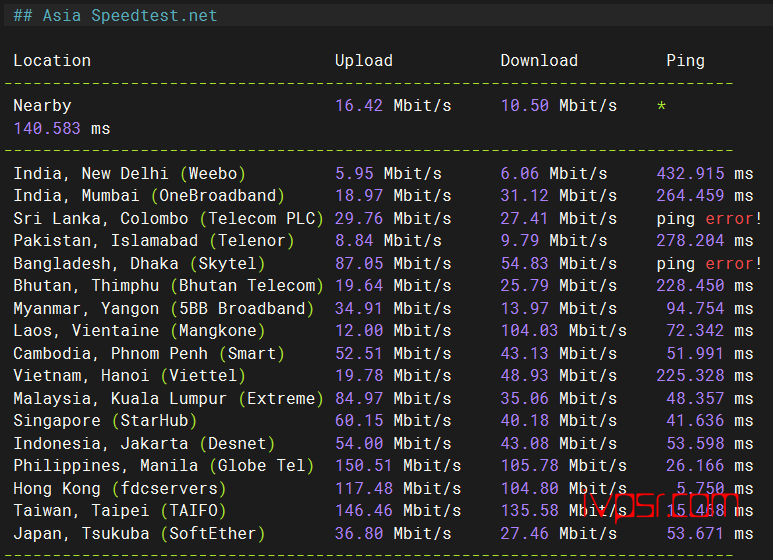Click 'Philippines, Manila (Globe Tel)' label
Screen dimensions: 773x560
(x=163, y=466)
